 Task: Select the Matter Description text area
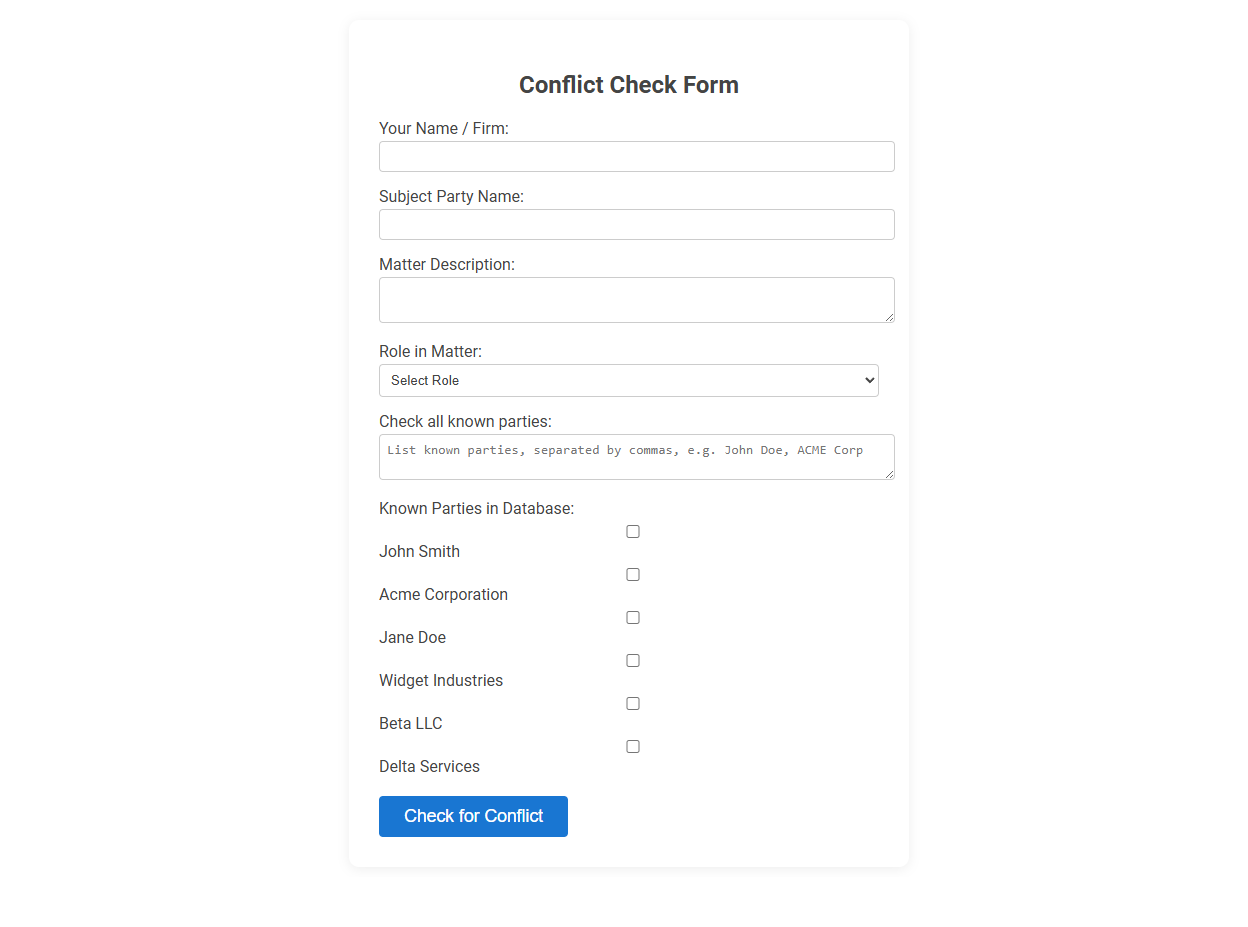[636, 299]
